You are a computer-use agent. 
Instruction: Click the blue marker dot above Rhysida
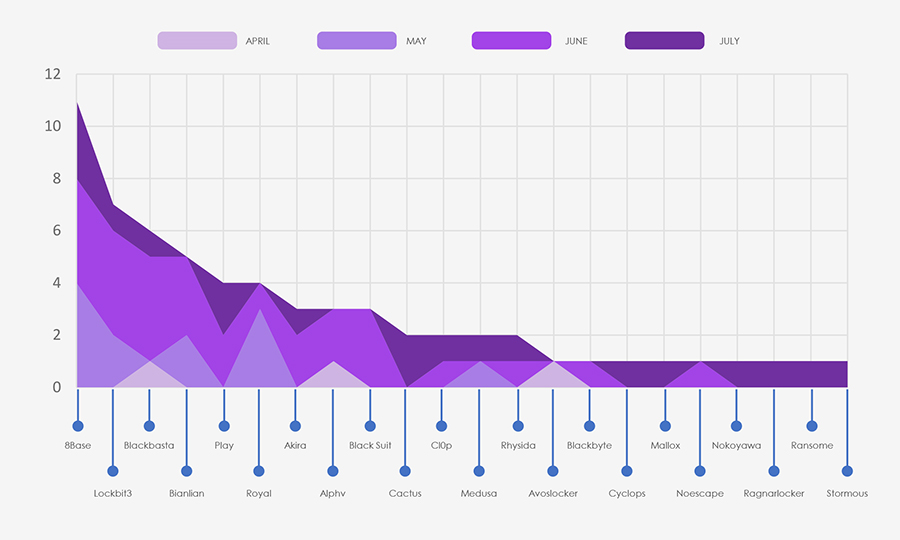(x=518, y=426)
